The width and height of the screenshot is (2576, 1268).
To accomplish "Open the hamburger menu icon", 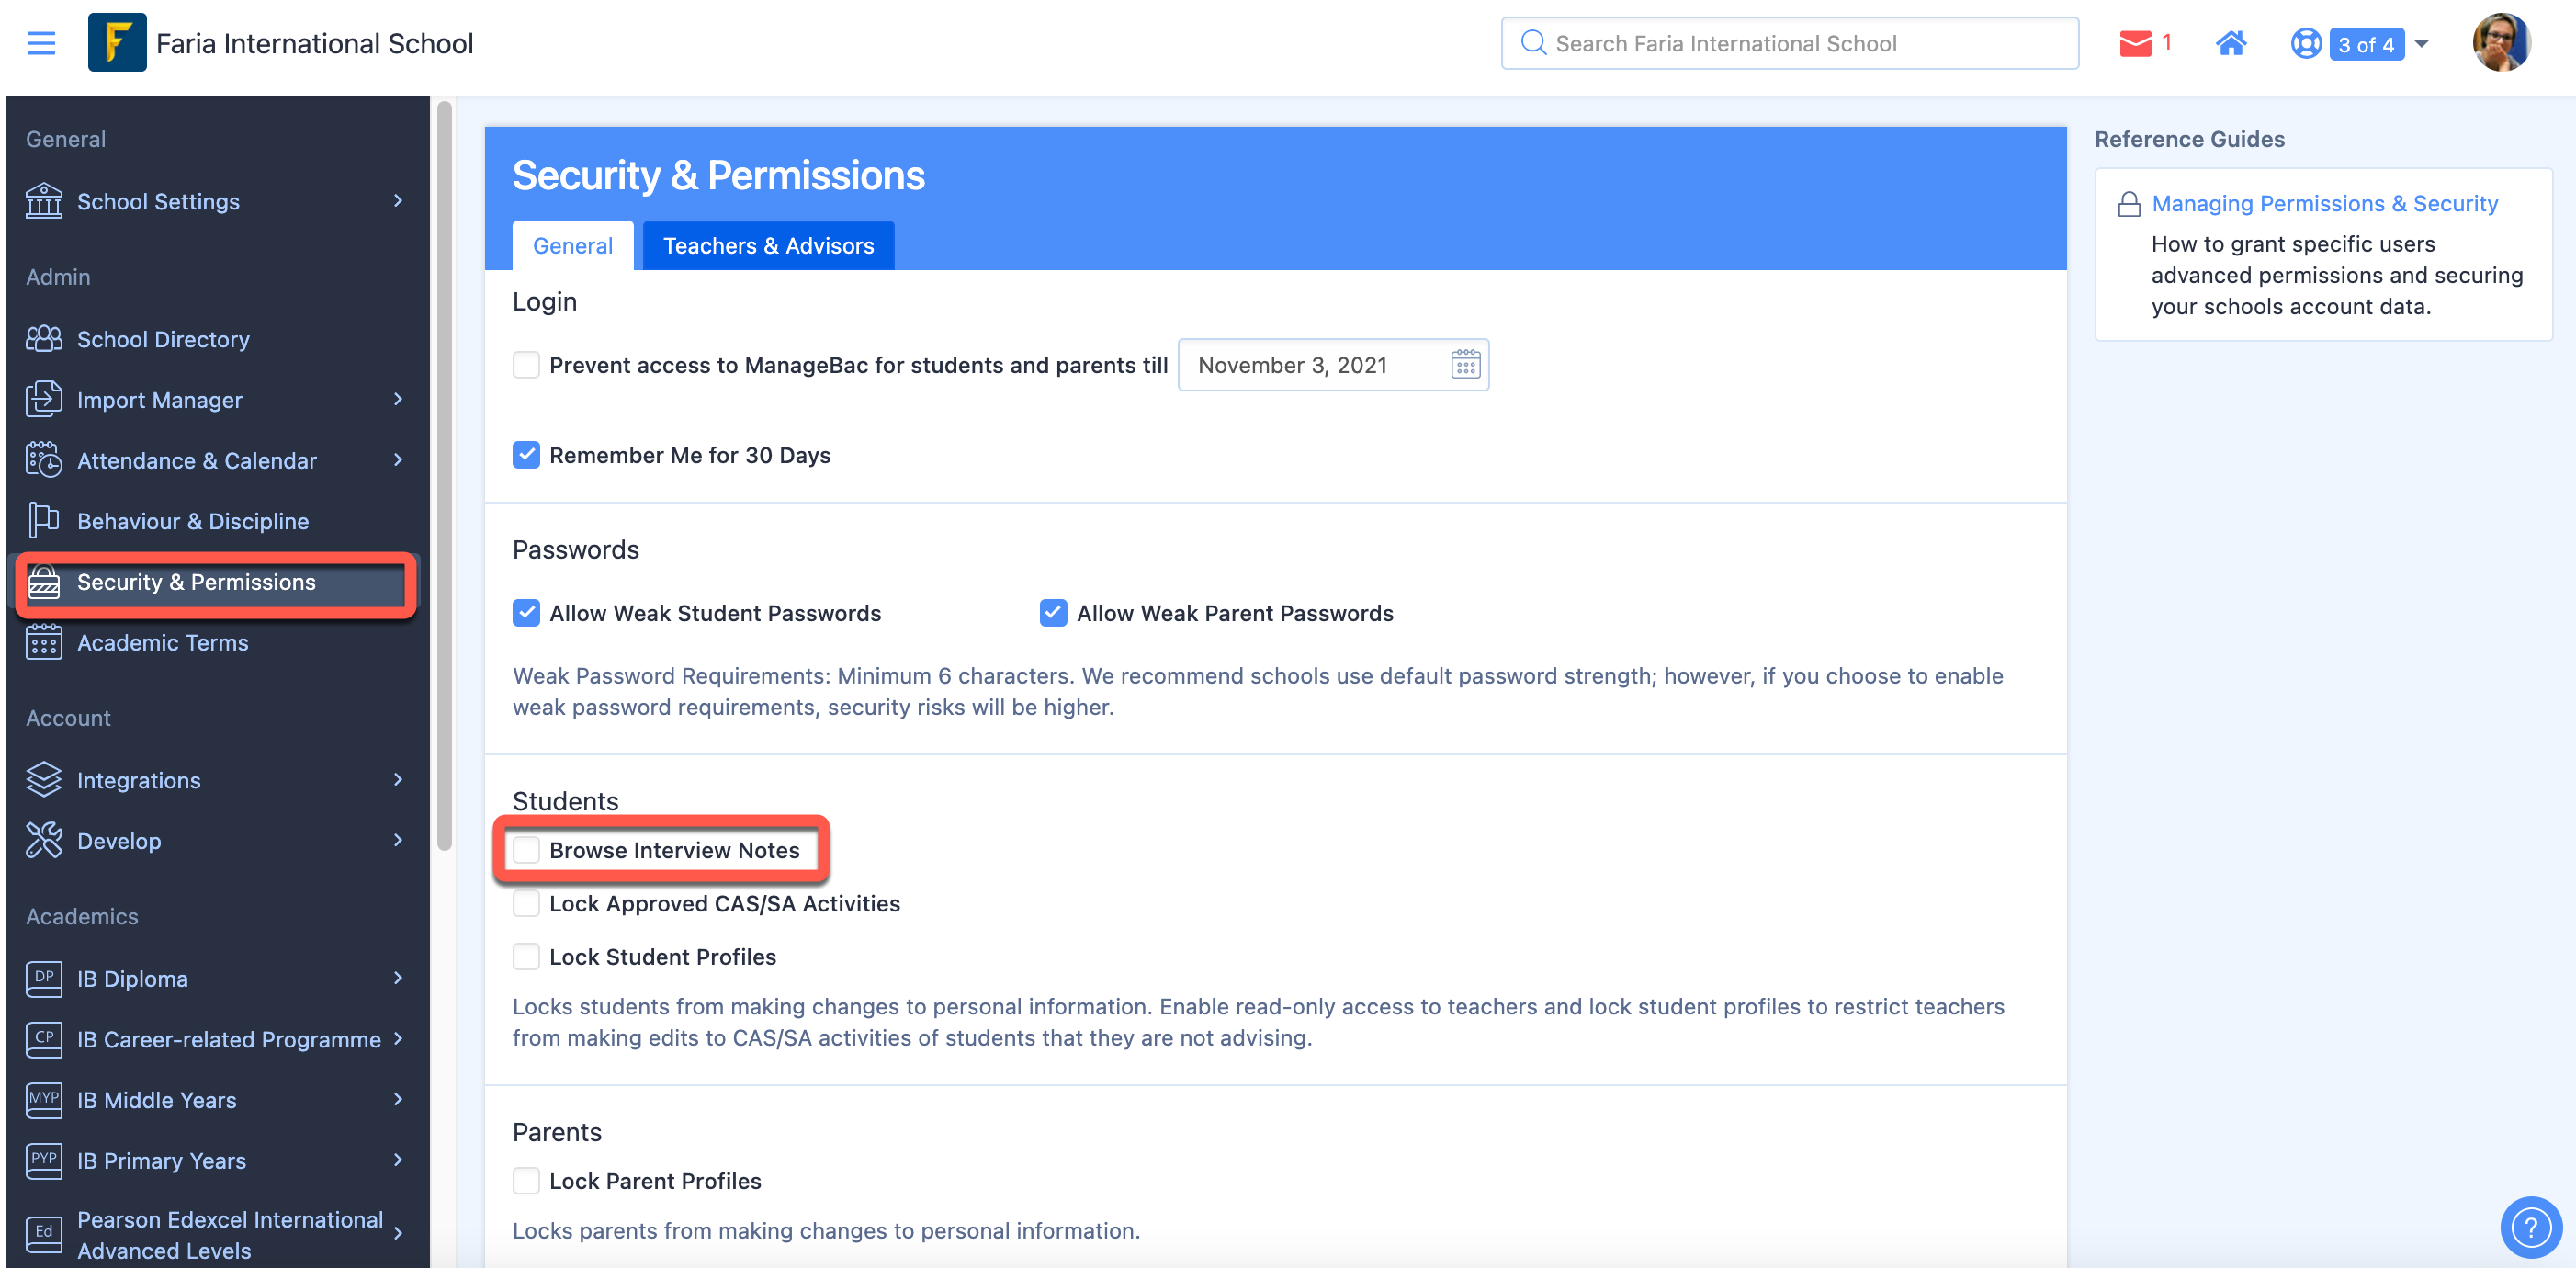I will tap(41, 43).
